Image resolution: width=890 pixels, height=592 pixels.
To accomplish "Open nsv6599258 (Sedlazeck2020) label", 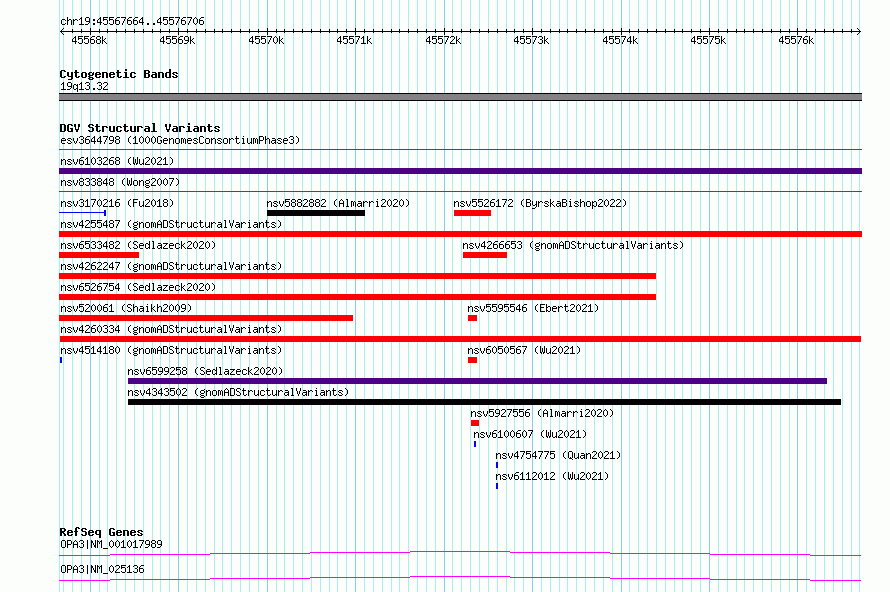I will pyautogui.click(x=205, y=371).
